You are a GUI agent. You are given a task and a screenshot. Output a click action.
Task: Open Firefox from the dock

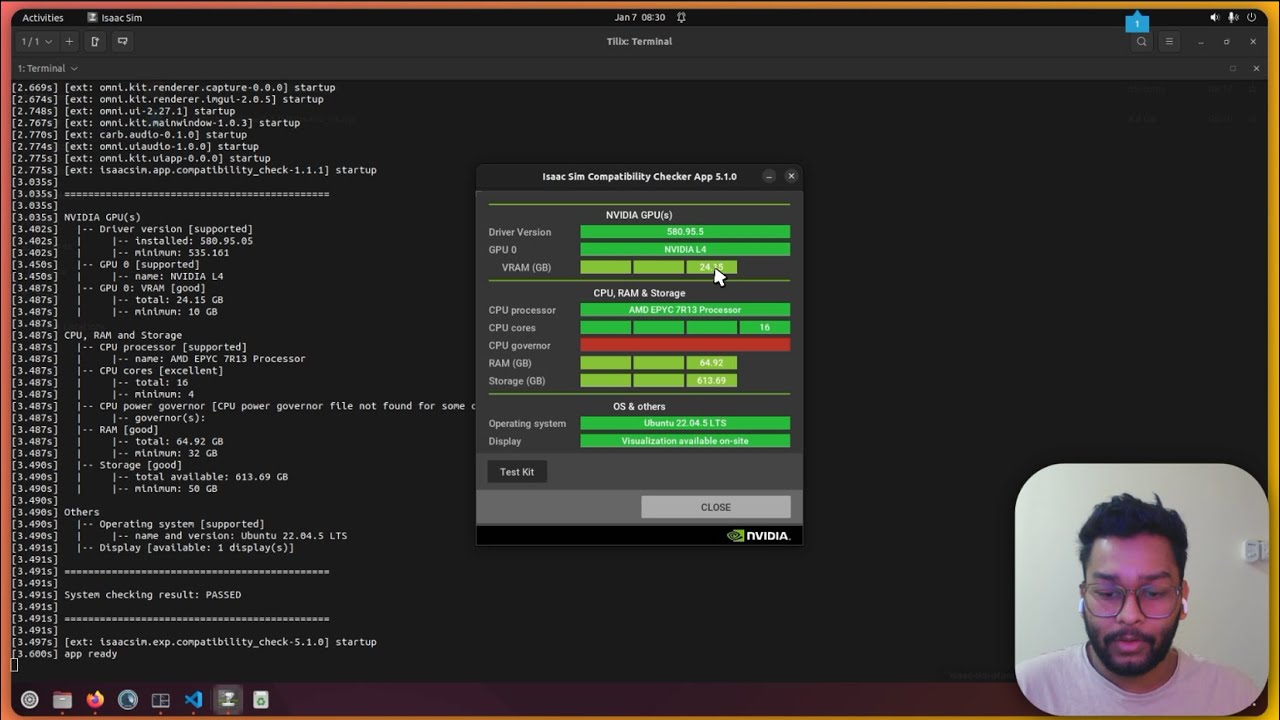pos(95,700)
